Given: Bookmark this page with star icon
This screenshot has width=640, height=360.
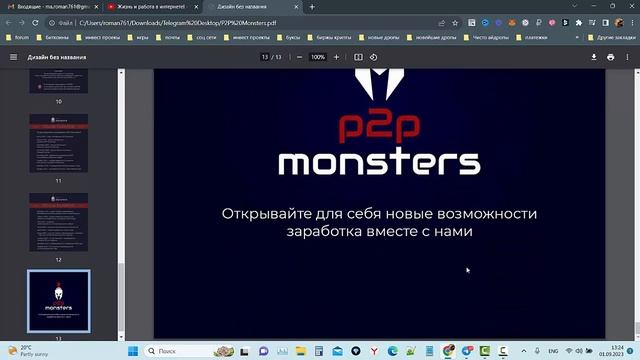Looking at the screenshot, I should 455,23.
